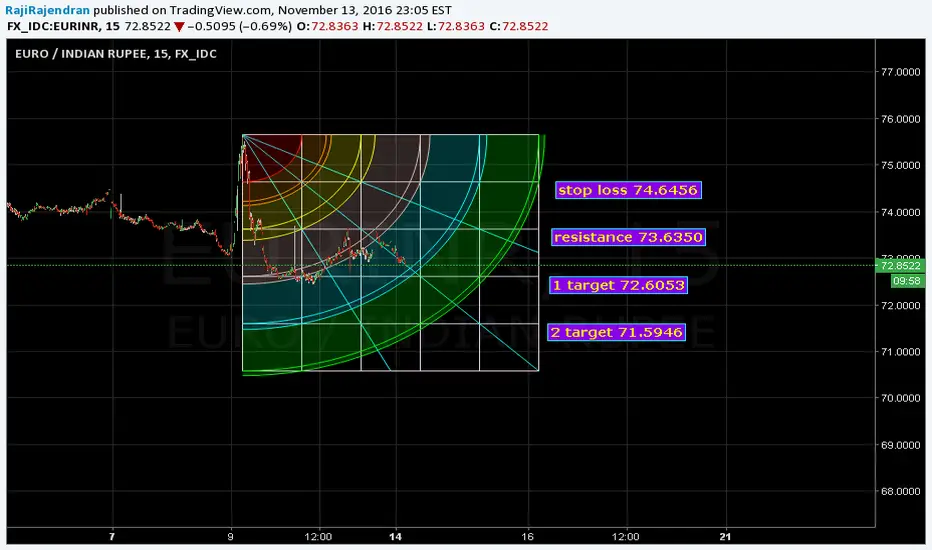This screenshot has height=550, width=932.
Task: Click the date label 21 on time axis
Action: [725, 537]
